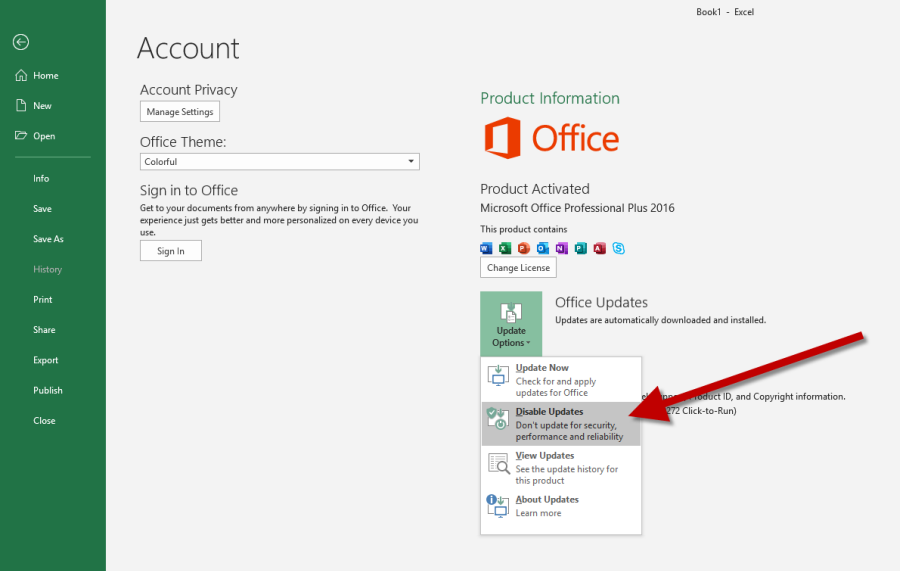Click the 'Product Activated' text
Screen dimensions: 900x571
(x=535, y=189)
